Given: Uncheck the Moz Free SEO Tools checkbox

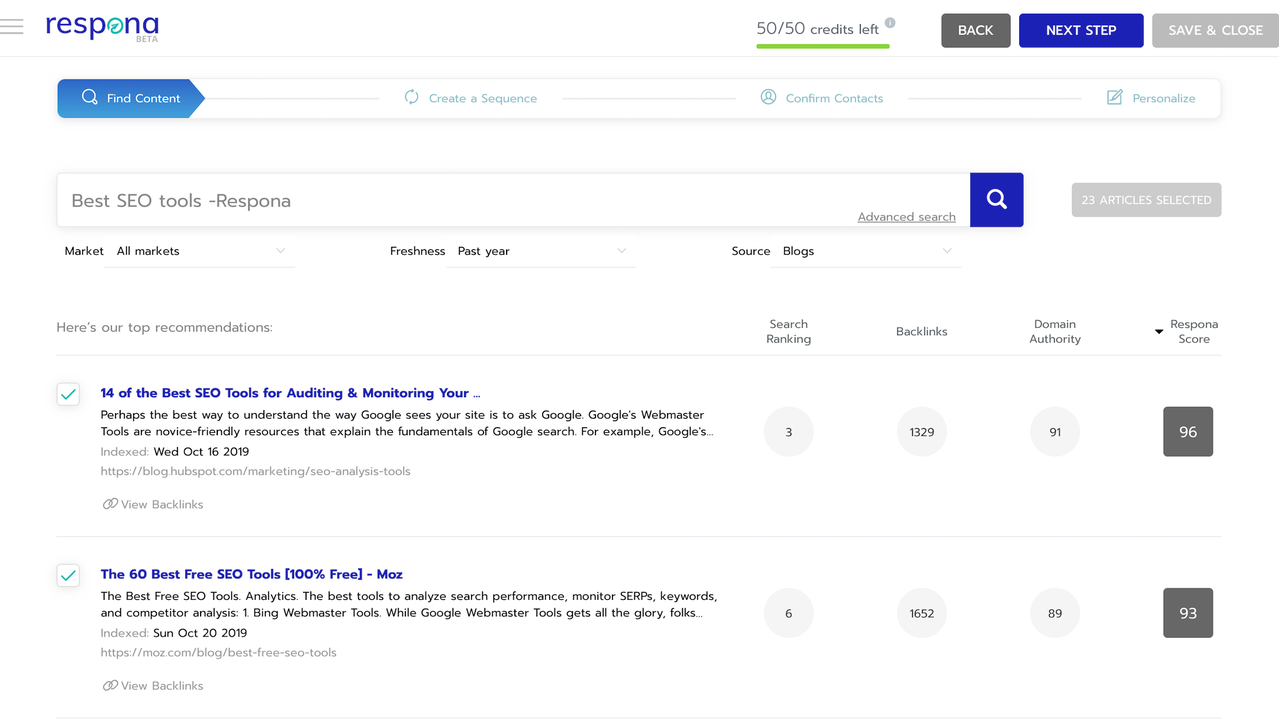Looking at the screenshot, I should coord(68,575).
